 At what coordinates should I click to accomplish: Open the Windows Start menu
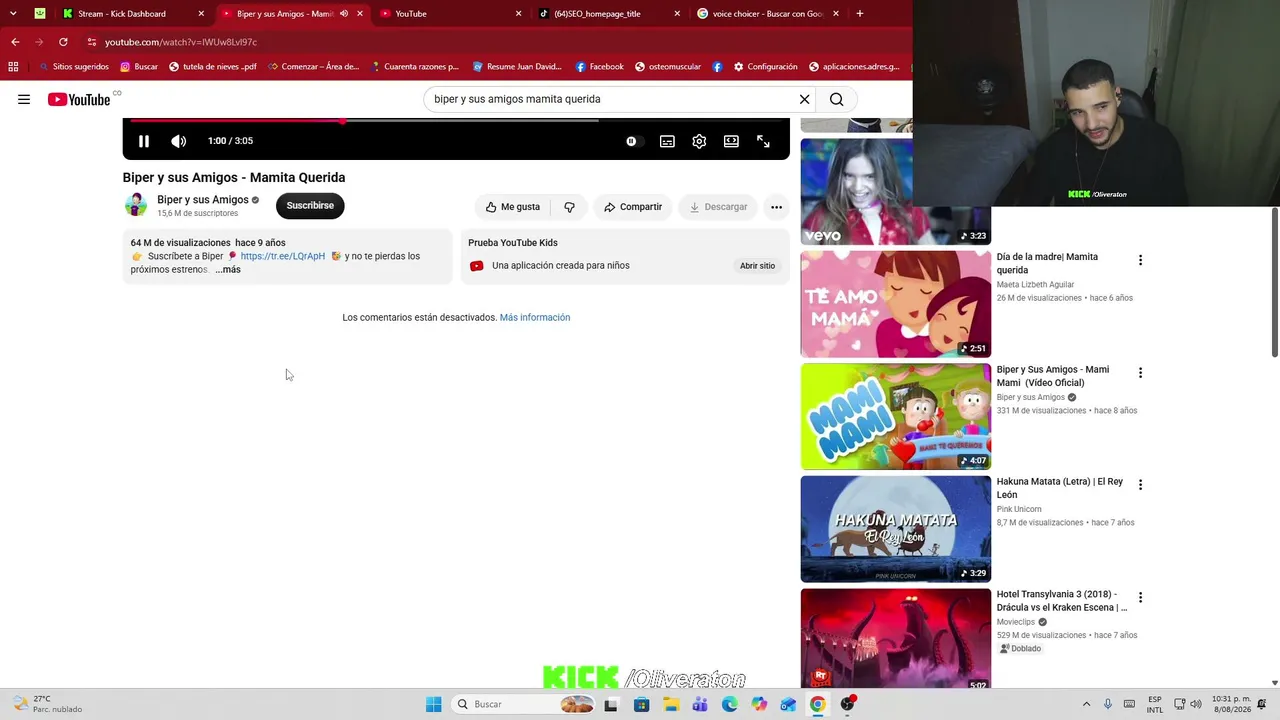click(433, 704)
